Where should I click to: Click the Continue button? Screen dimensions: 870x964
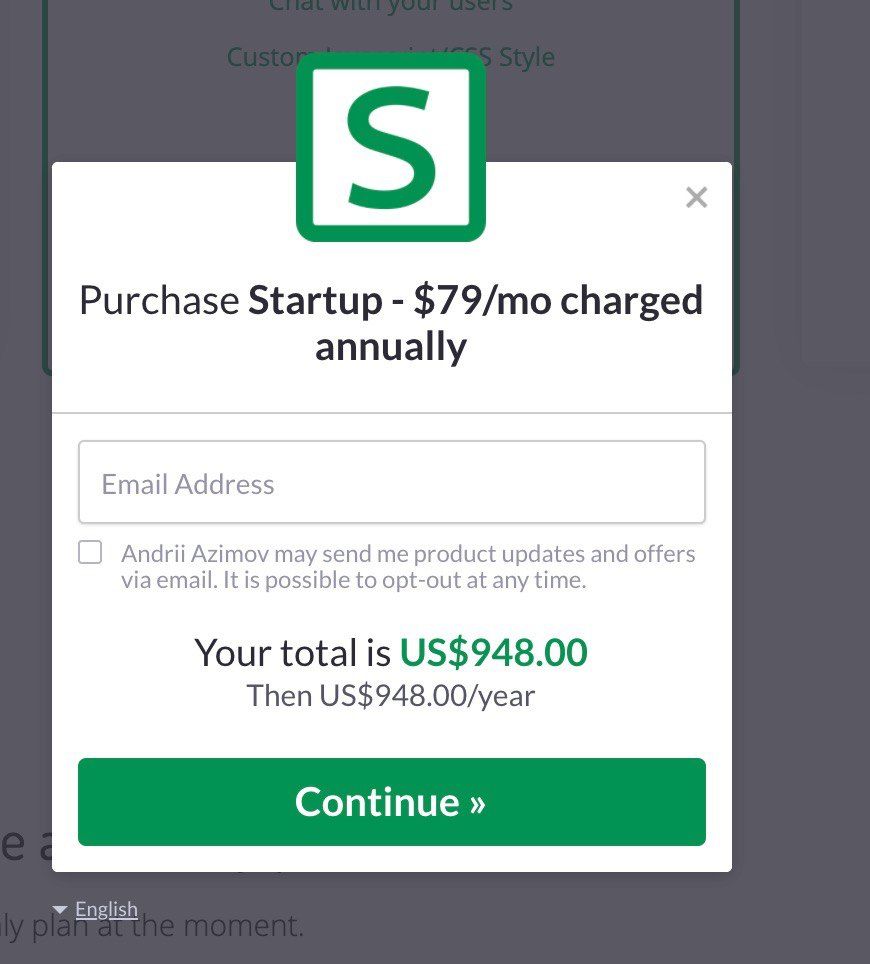pyautogui.click(x=392, y=802)
